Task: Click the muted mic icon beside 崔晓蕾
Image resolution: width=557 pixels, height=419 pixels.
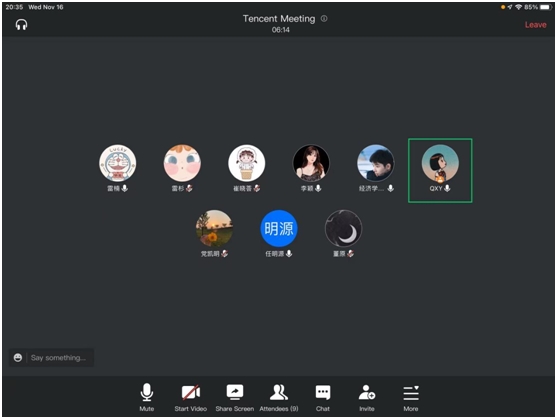Action: pos(257,188)
